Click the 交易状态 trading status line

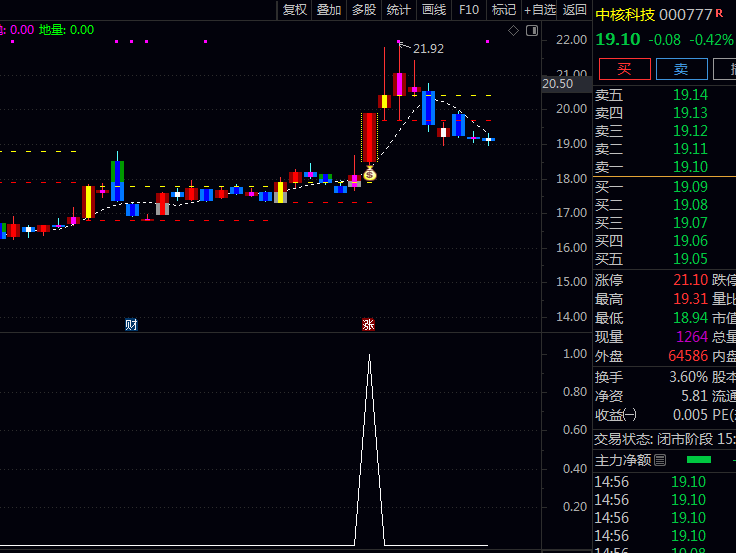click(x=665, y=439)
